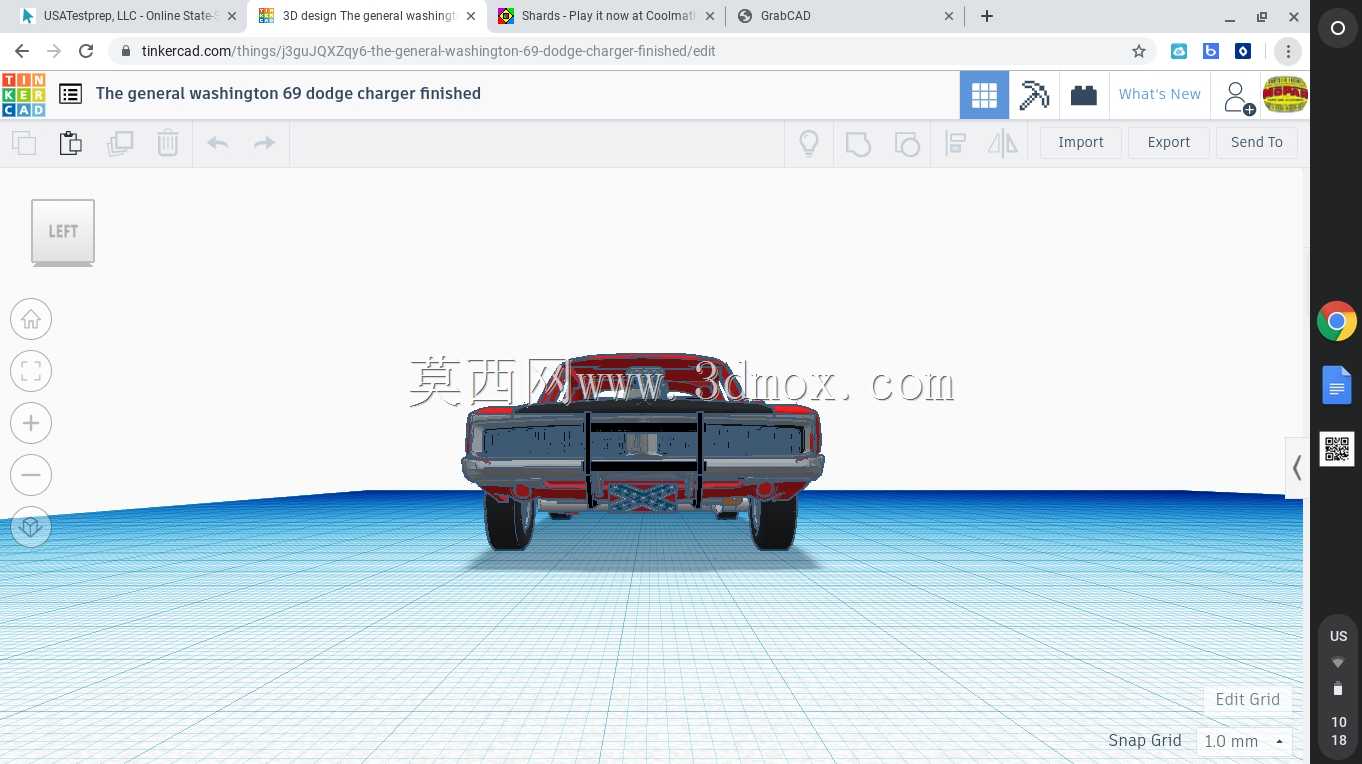This screenshot has width=1362, height=764.
Task: Click the Mirror (flip) tool icon
Action: pyautogui.click(x=1002, y=143)
